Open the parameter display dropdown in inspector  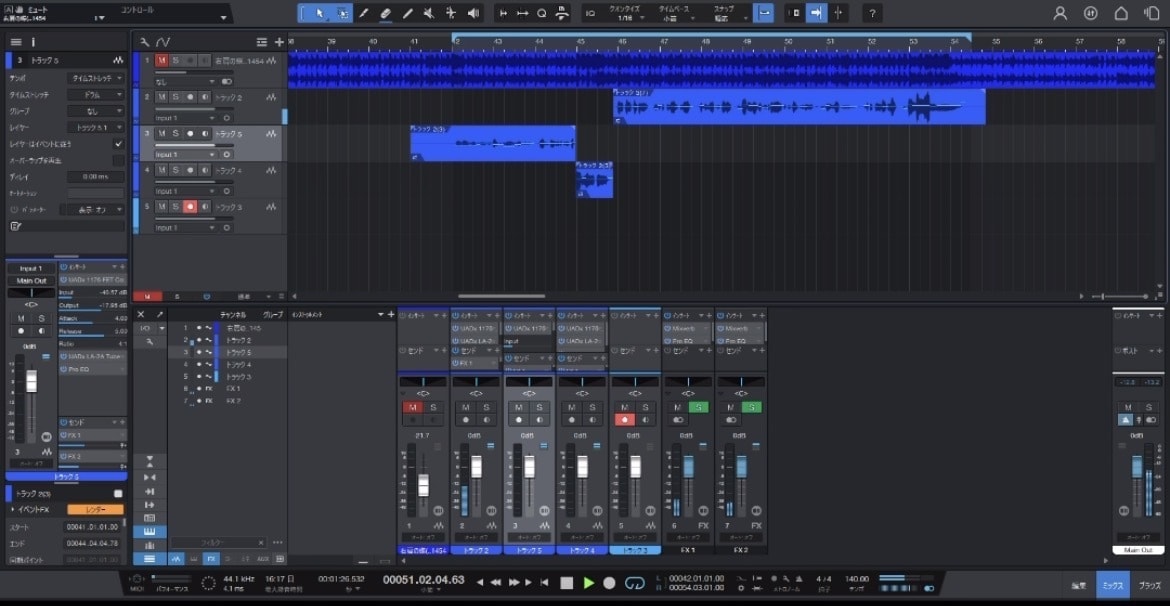(96, 210)
